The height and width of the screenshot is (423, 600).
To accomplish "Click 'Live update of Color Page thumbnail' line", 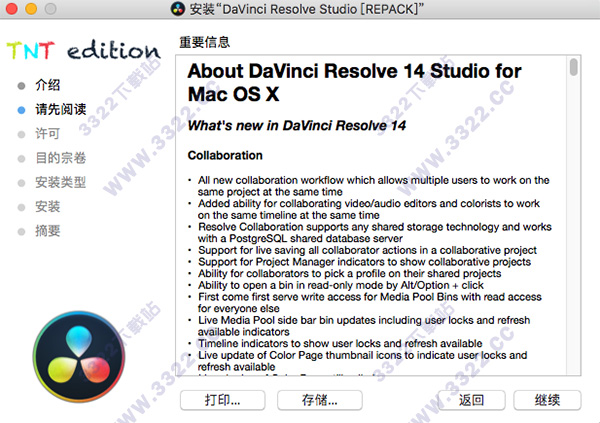I will [x=362, y=361].
